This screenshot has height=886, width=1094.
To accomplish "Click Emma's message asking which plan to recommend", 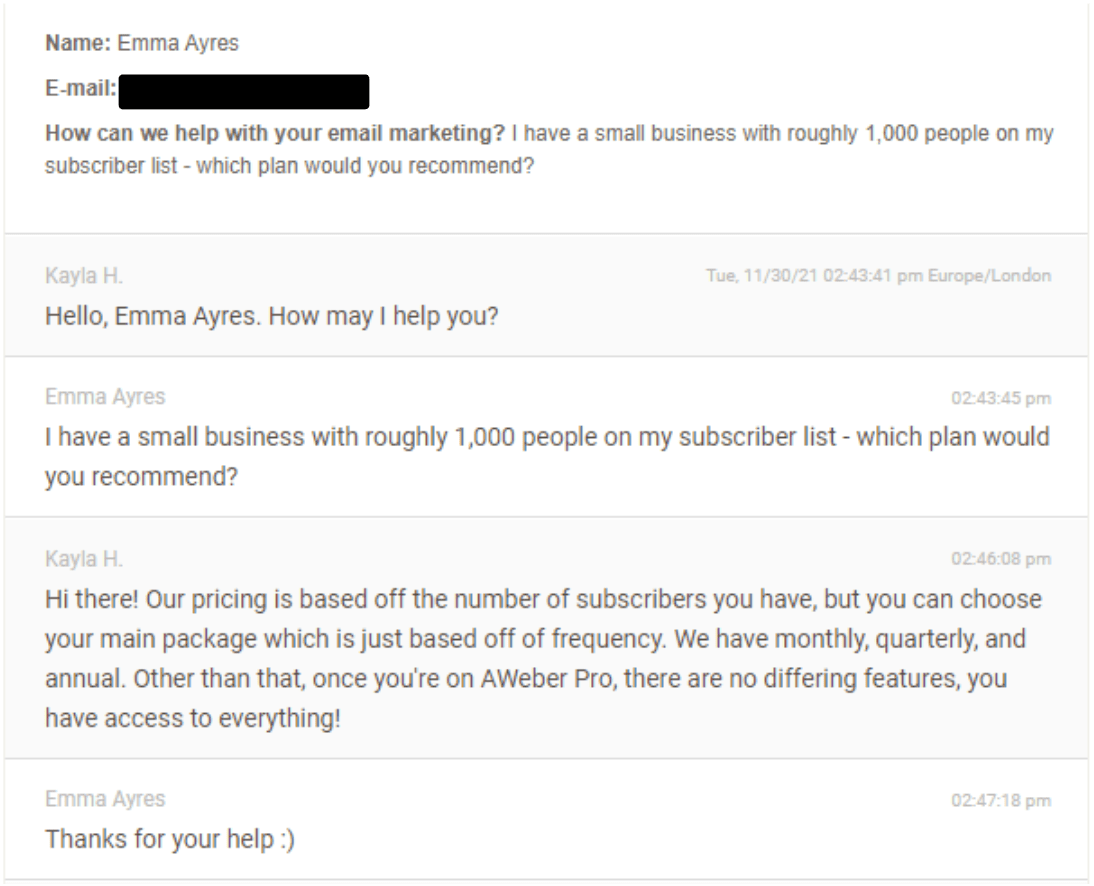I will 547,457.
